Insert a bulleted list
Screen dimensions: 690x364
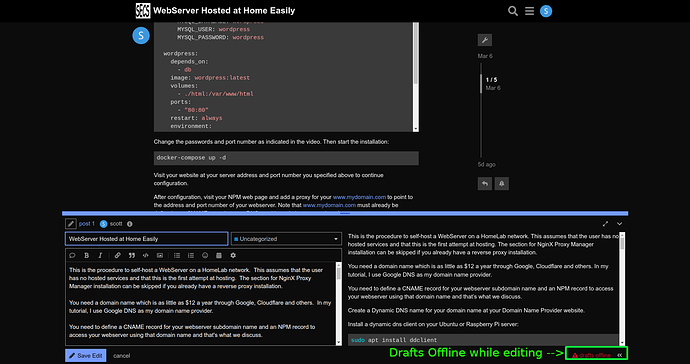point(177,255)
